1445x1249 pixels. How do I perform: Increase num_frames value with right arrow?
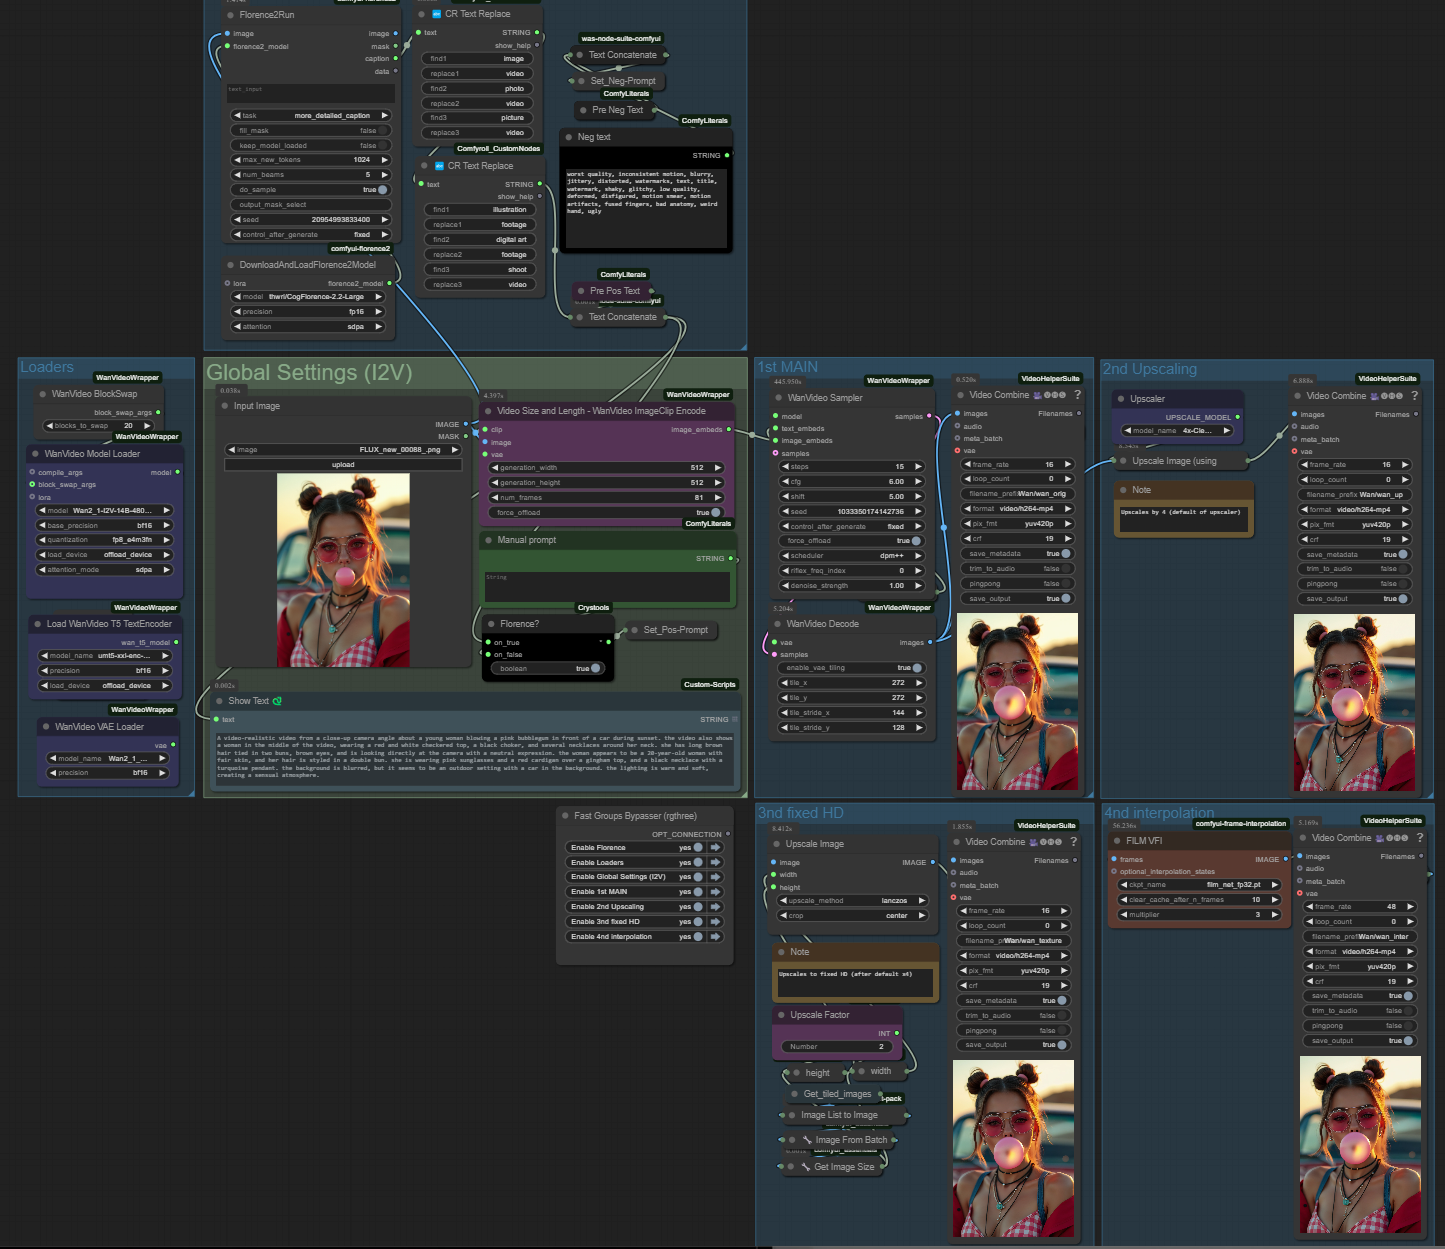718,497
